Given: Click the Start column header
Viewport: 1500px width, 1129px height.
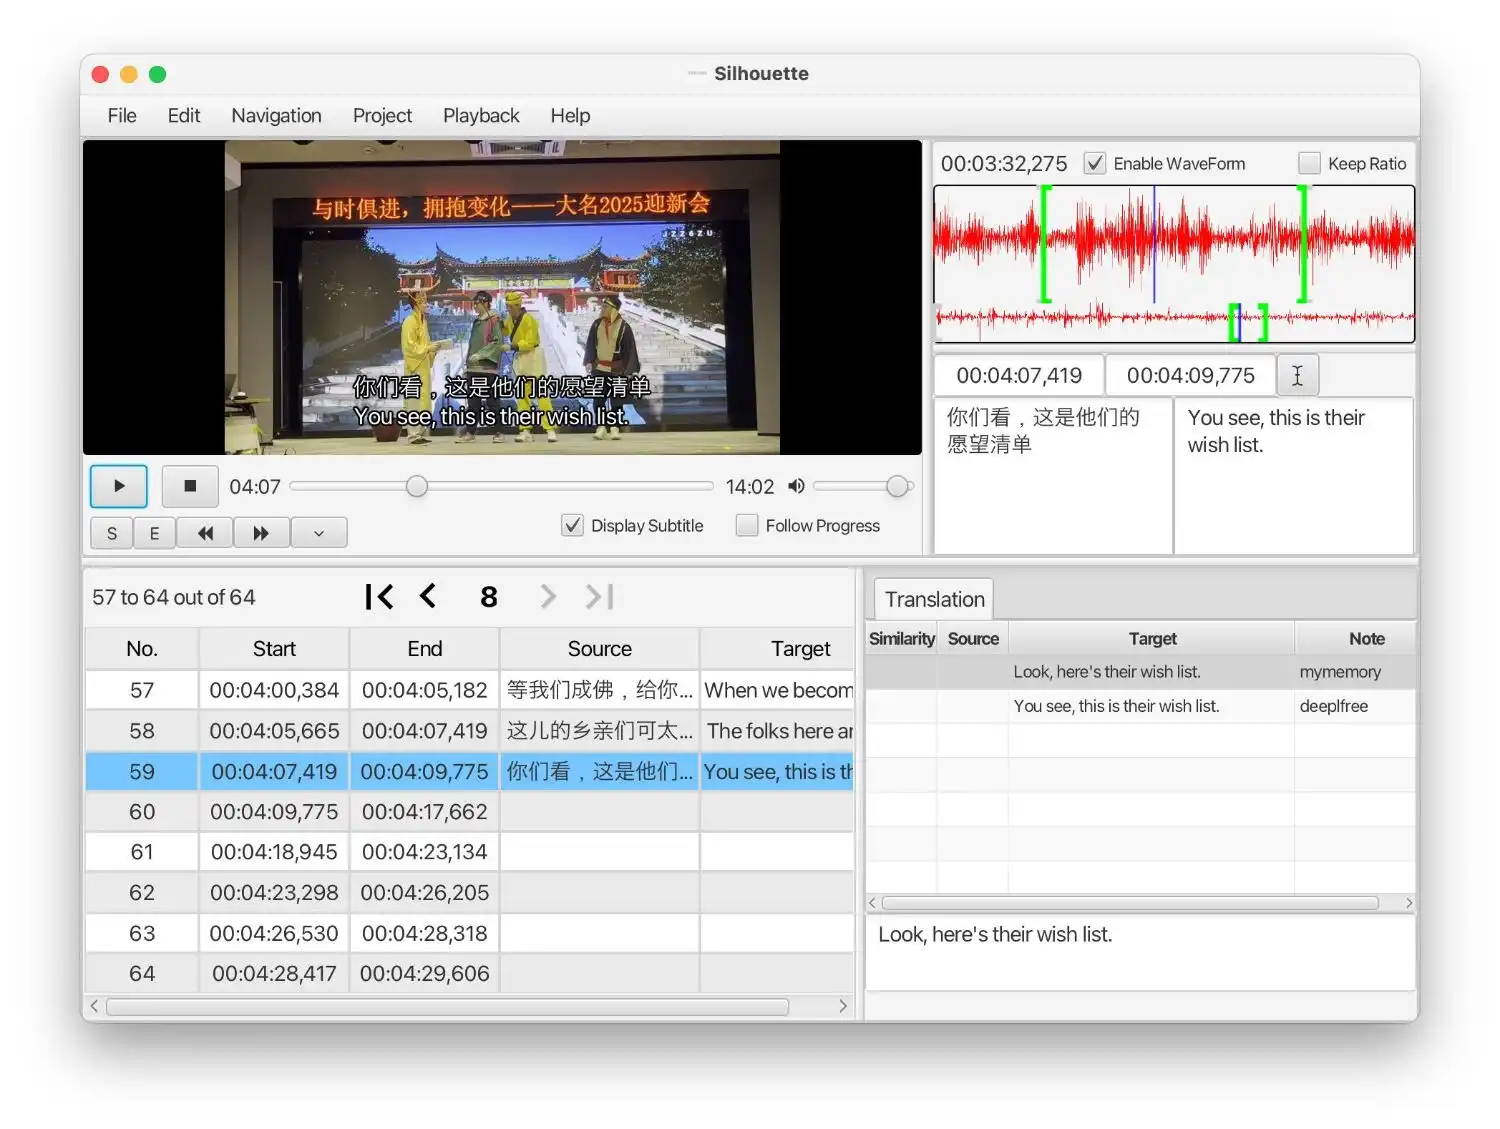Looking at the screenshot, I should 274,649.
